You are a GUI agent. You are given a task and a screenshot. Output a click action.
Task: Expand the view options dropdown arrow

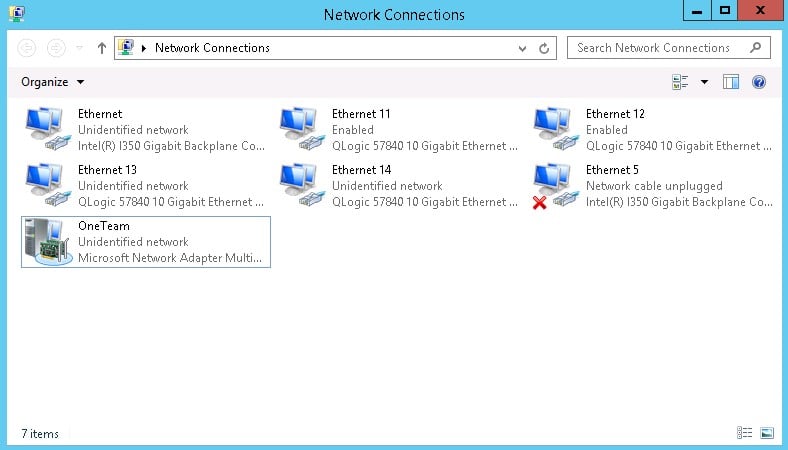[x=705, y=82]
